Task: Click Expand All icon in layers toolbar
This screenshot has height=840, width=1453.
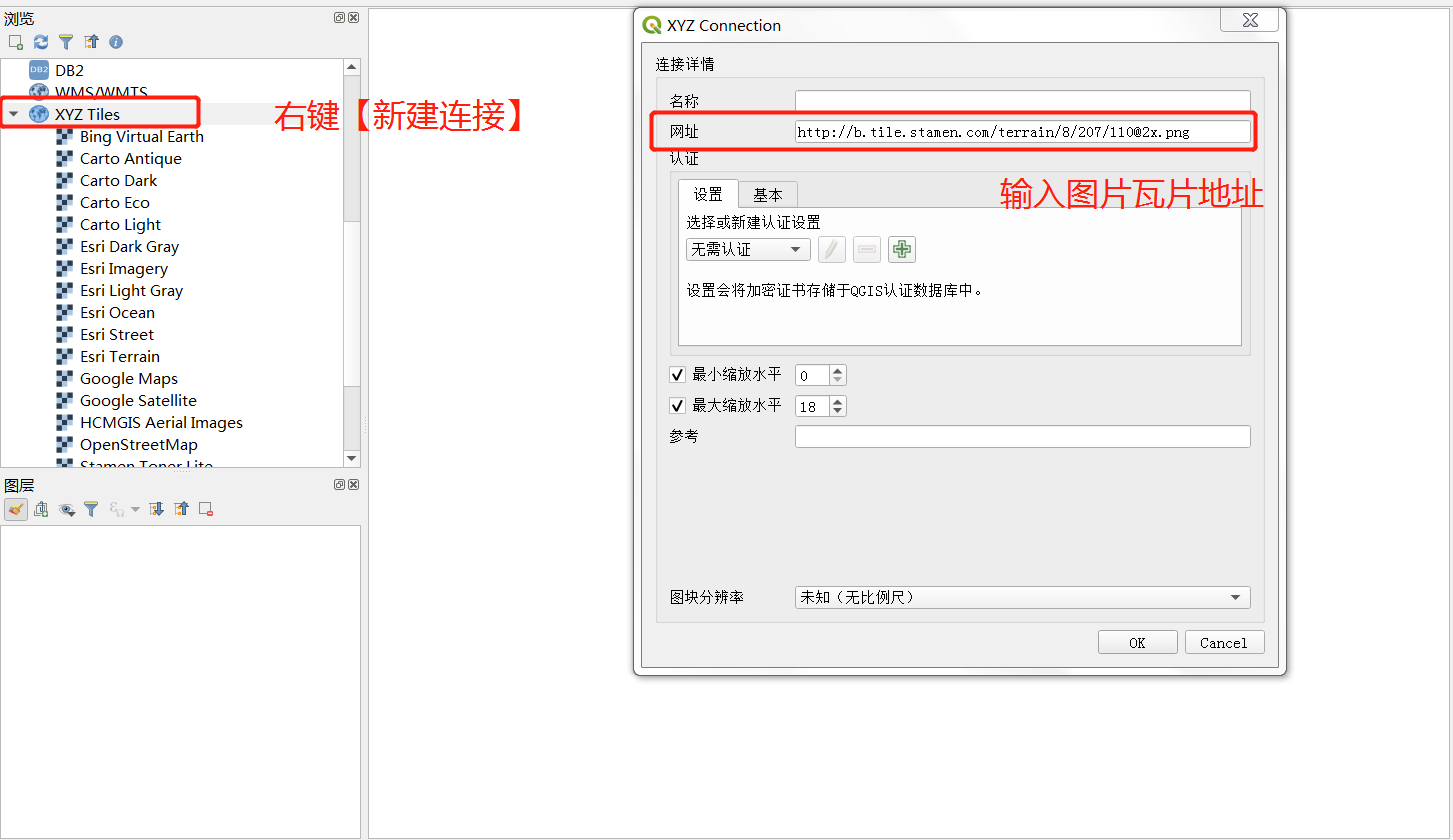Action: click(156, 509)
